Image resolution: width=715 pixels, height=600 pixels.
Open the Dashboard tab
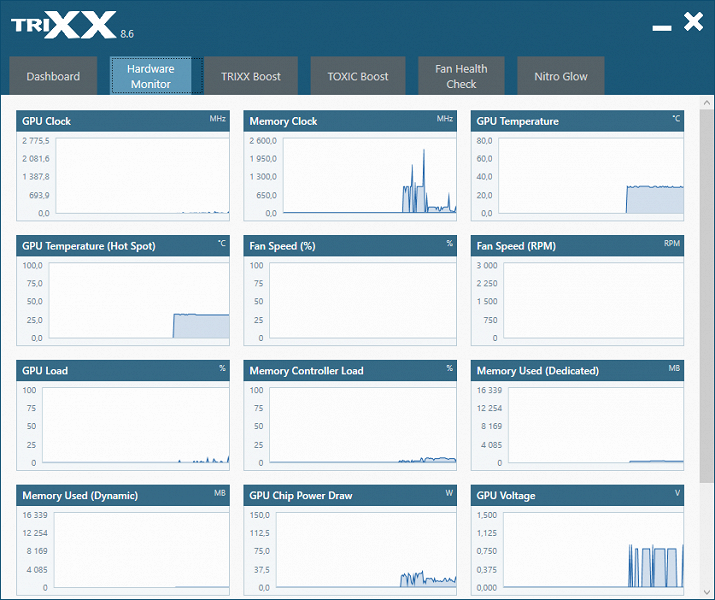[53, 76]
